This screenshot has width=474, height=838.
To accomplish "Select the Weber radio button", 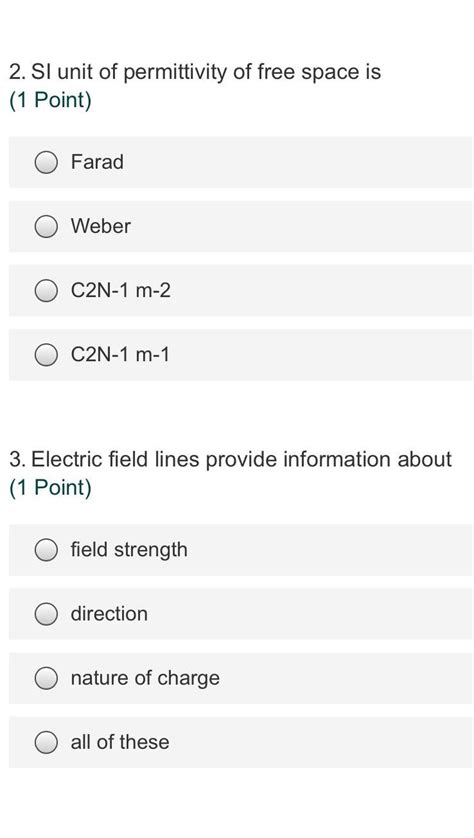I will [x=46, y=226].
